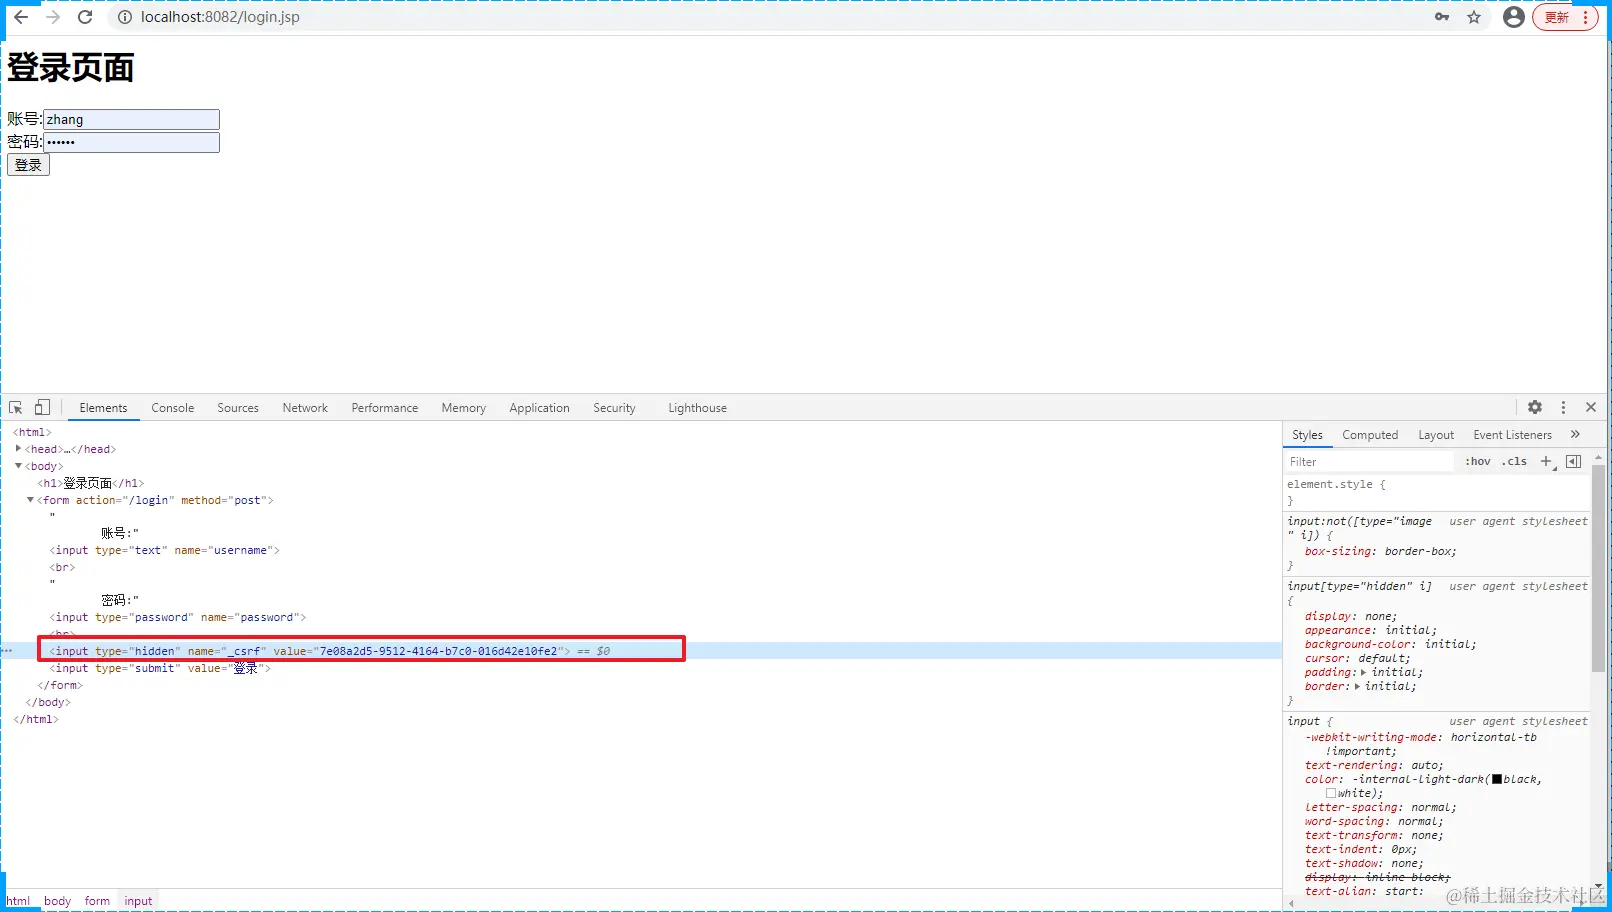Select body in the breadcrumb bar
Viewport: 1612px width, 912px height.
(57, 901)
